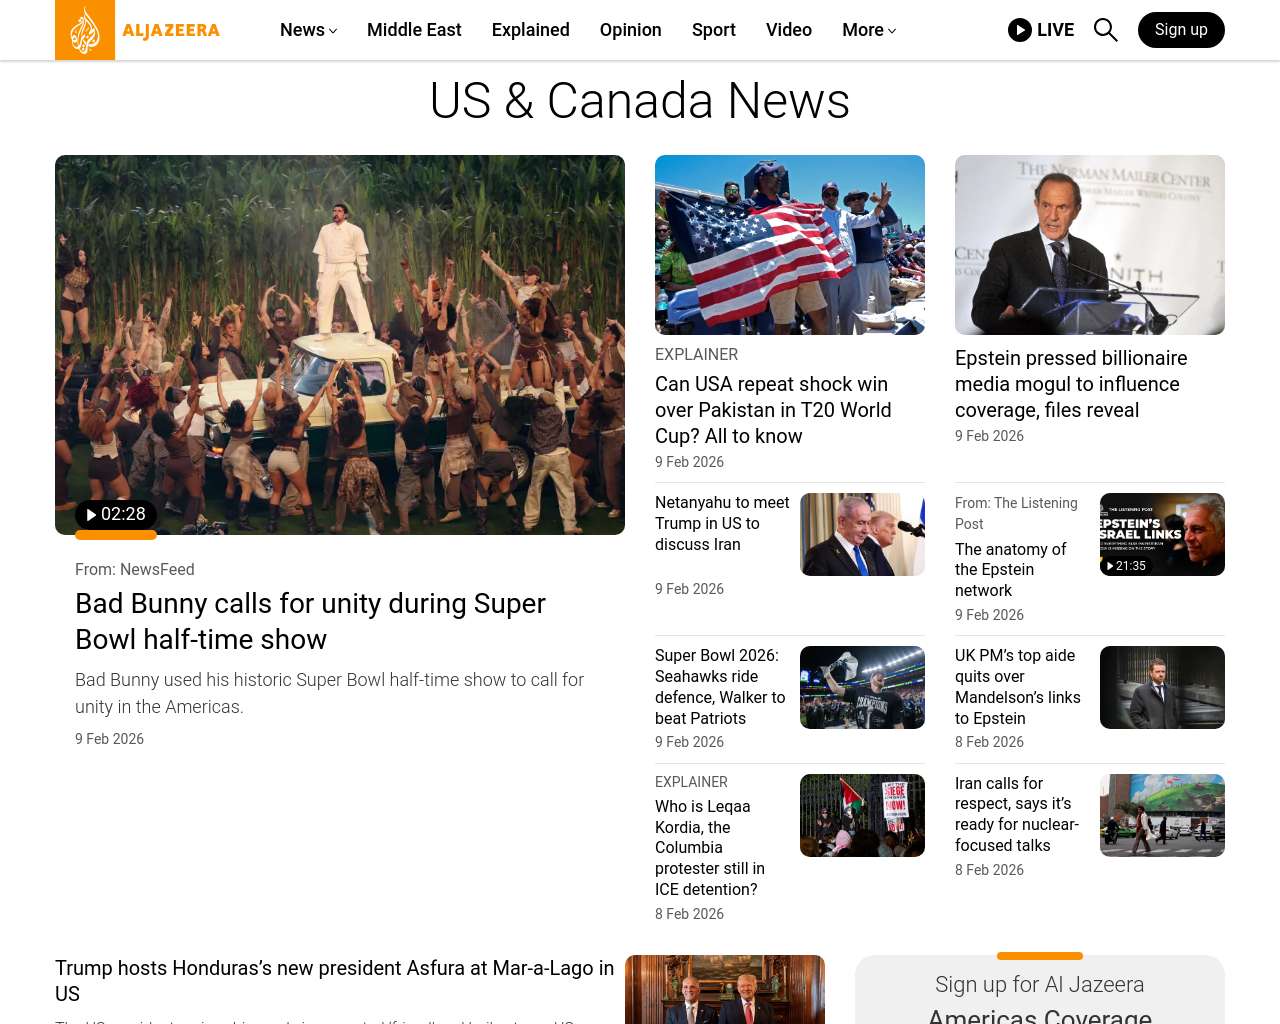This screenshot has height=1024, width=1280.
Task: Open the Video section
Action: [x=788, y=30]
